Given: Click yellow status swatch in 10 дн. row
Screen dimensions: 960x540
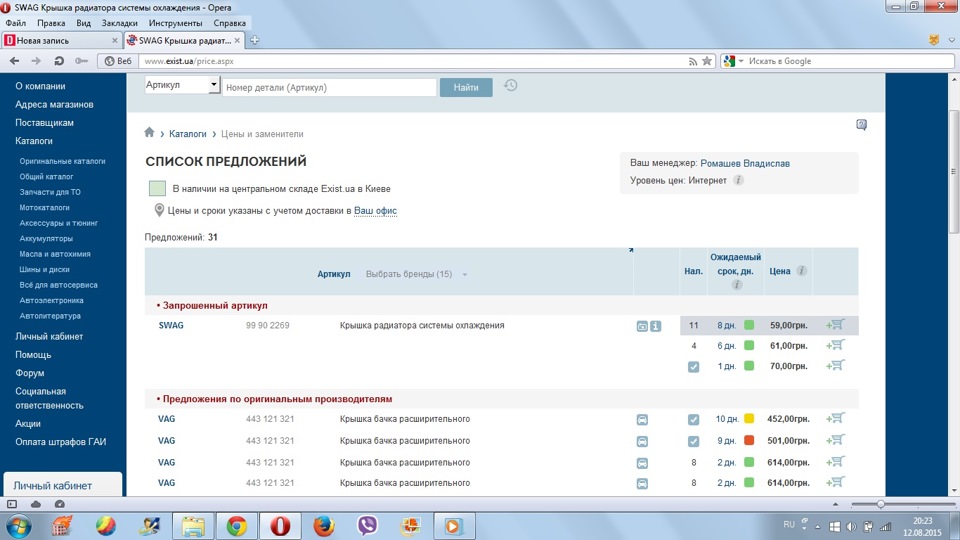Looking at the screenshot, I should (x=749, y=419).
